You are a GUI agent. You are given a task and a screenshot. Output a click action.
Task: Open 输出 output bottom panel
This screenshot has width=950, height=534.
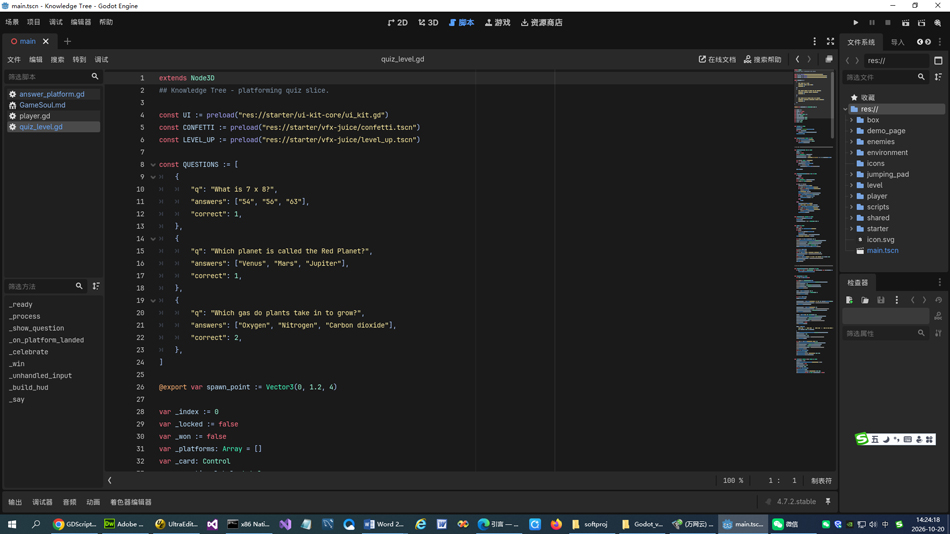(x=15, y=502)
